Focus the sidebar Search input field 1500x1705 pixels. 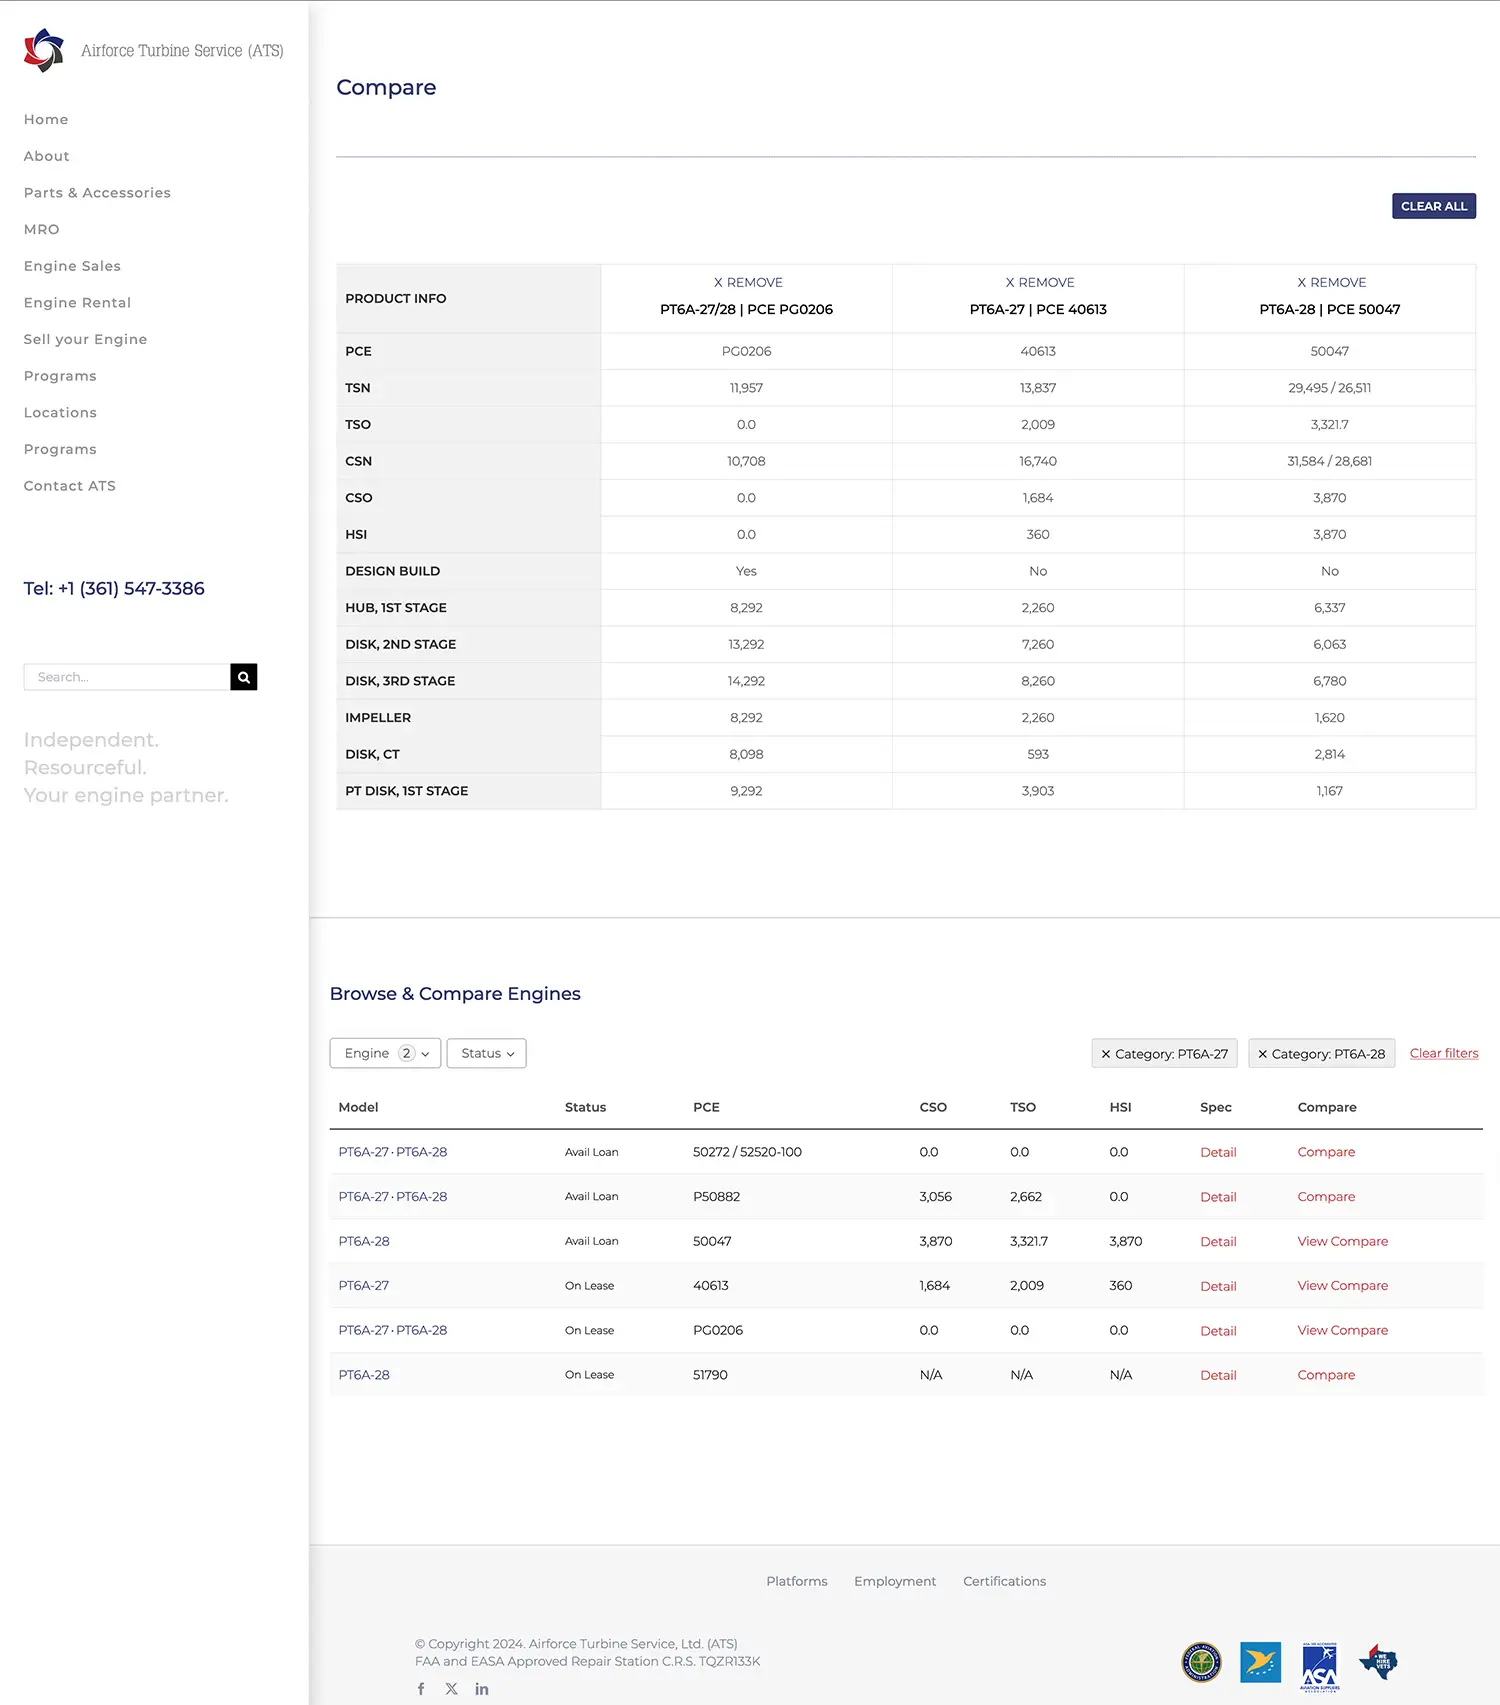(x=127, y=677)
